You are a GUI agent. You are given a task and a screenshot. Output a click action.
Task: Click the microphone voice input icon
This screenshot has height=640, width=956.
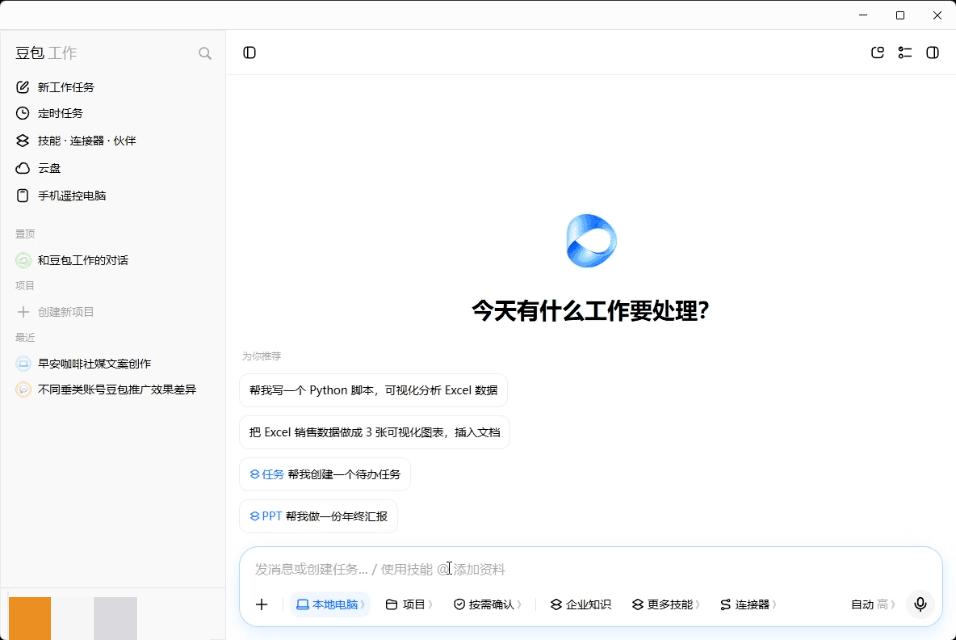(x=920, y=604)
